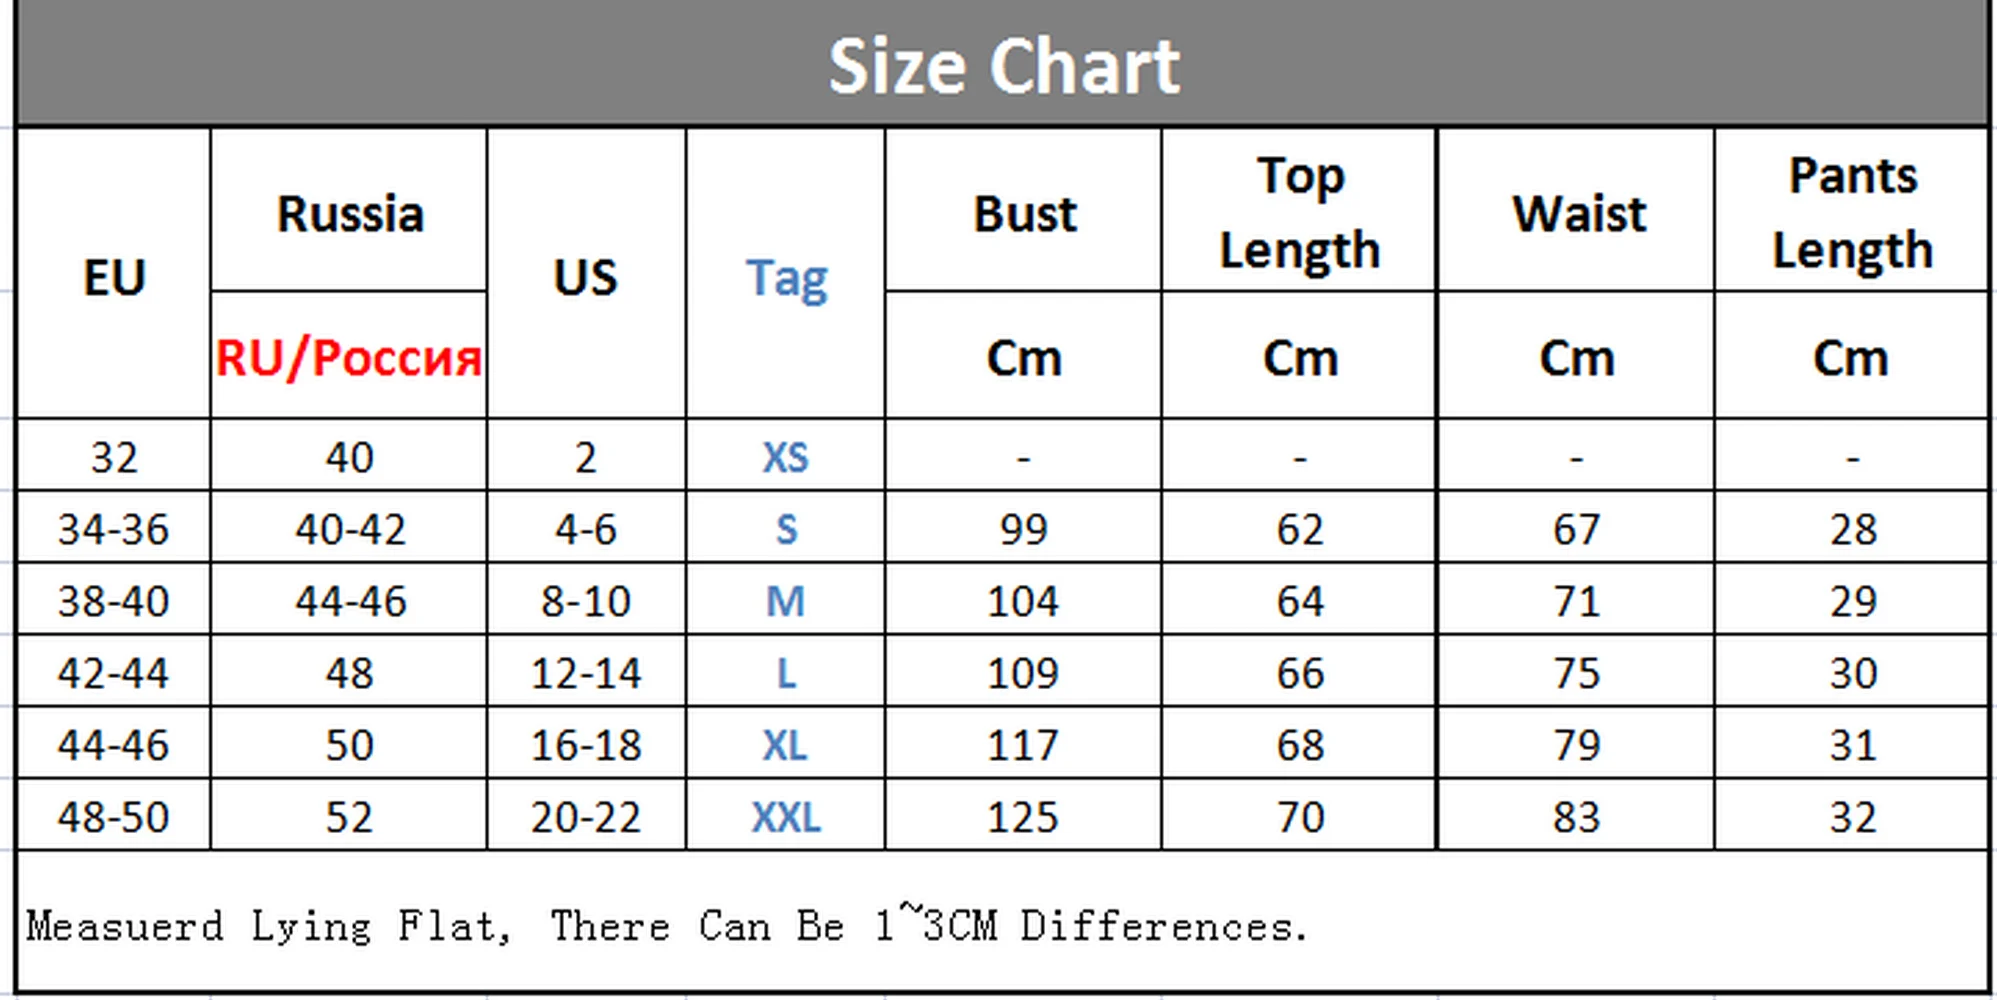This screenshot has height=1000, width=1997.
Task: Click the "Bust" column header
Action: point(1024,213)
